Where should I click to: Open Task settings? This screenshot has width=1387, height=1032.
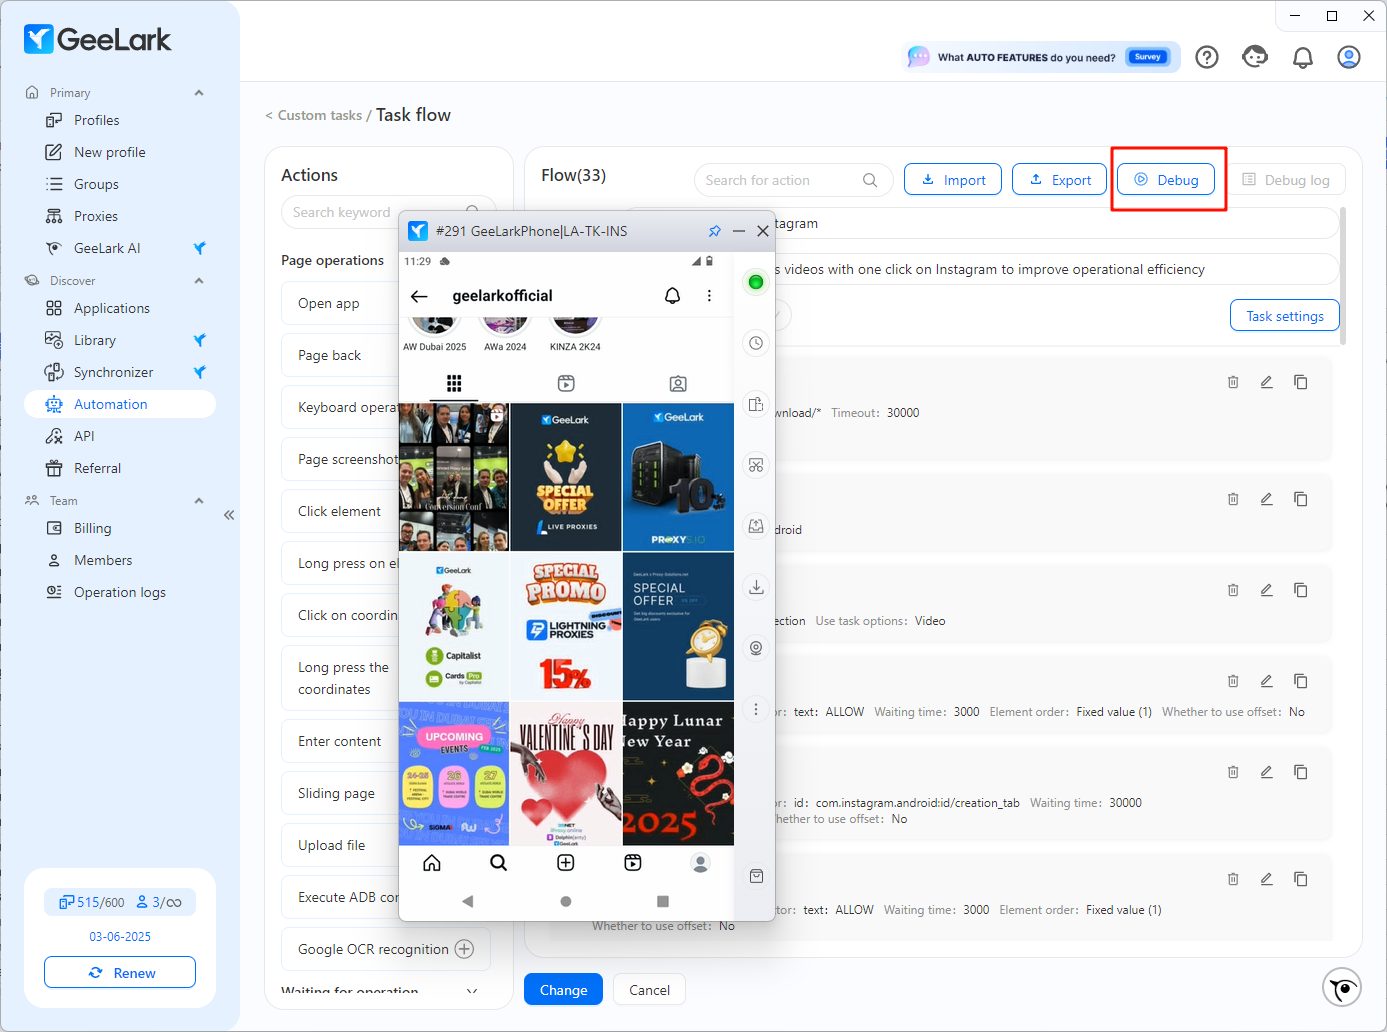tap(1284, 316)
